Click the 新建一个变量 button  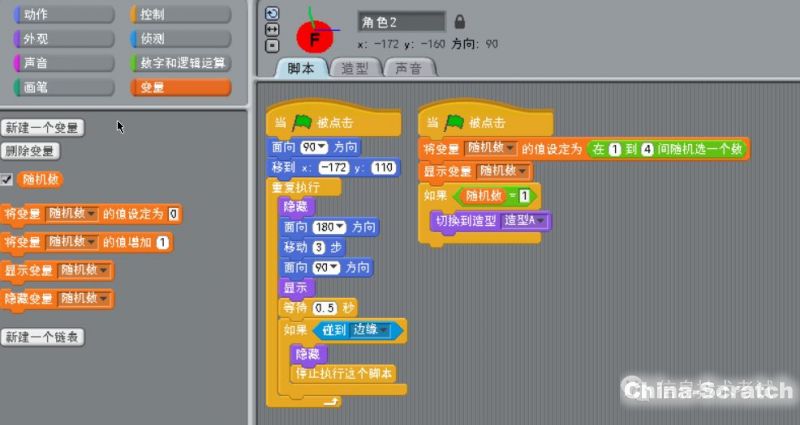tap(43, 128)
